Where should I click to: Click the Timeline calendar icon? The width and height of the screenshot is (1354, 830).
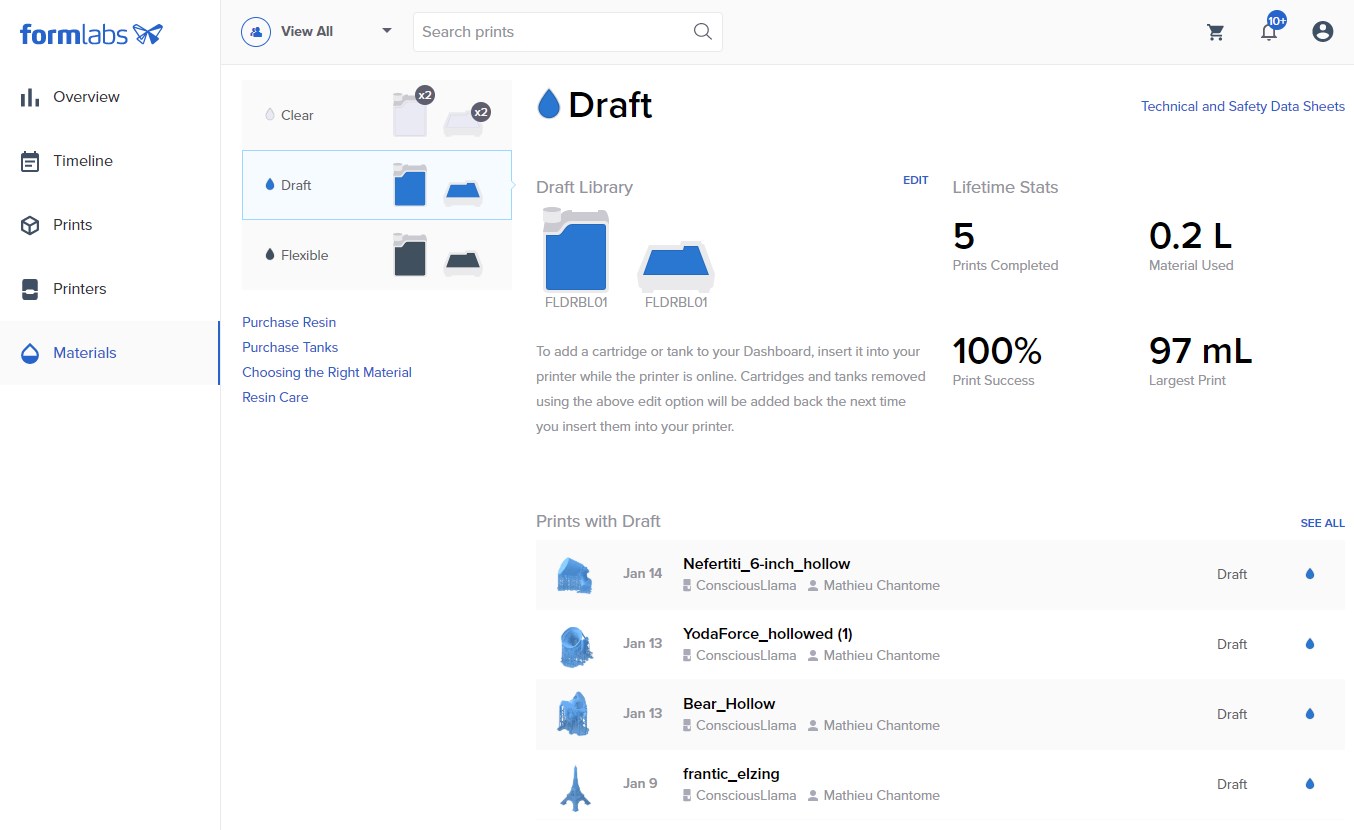pos(30,161)
